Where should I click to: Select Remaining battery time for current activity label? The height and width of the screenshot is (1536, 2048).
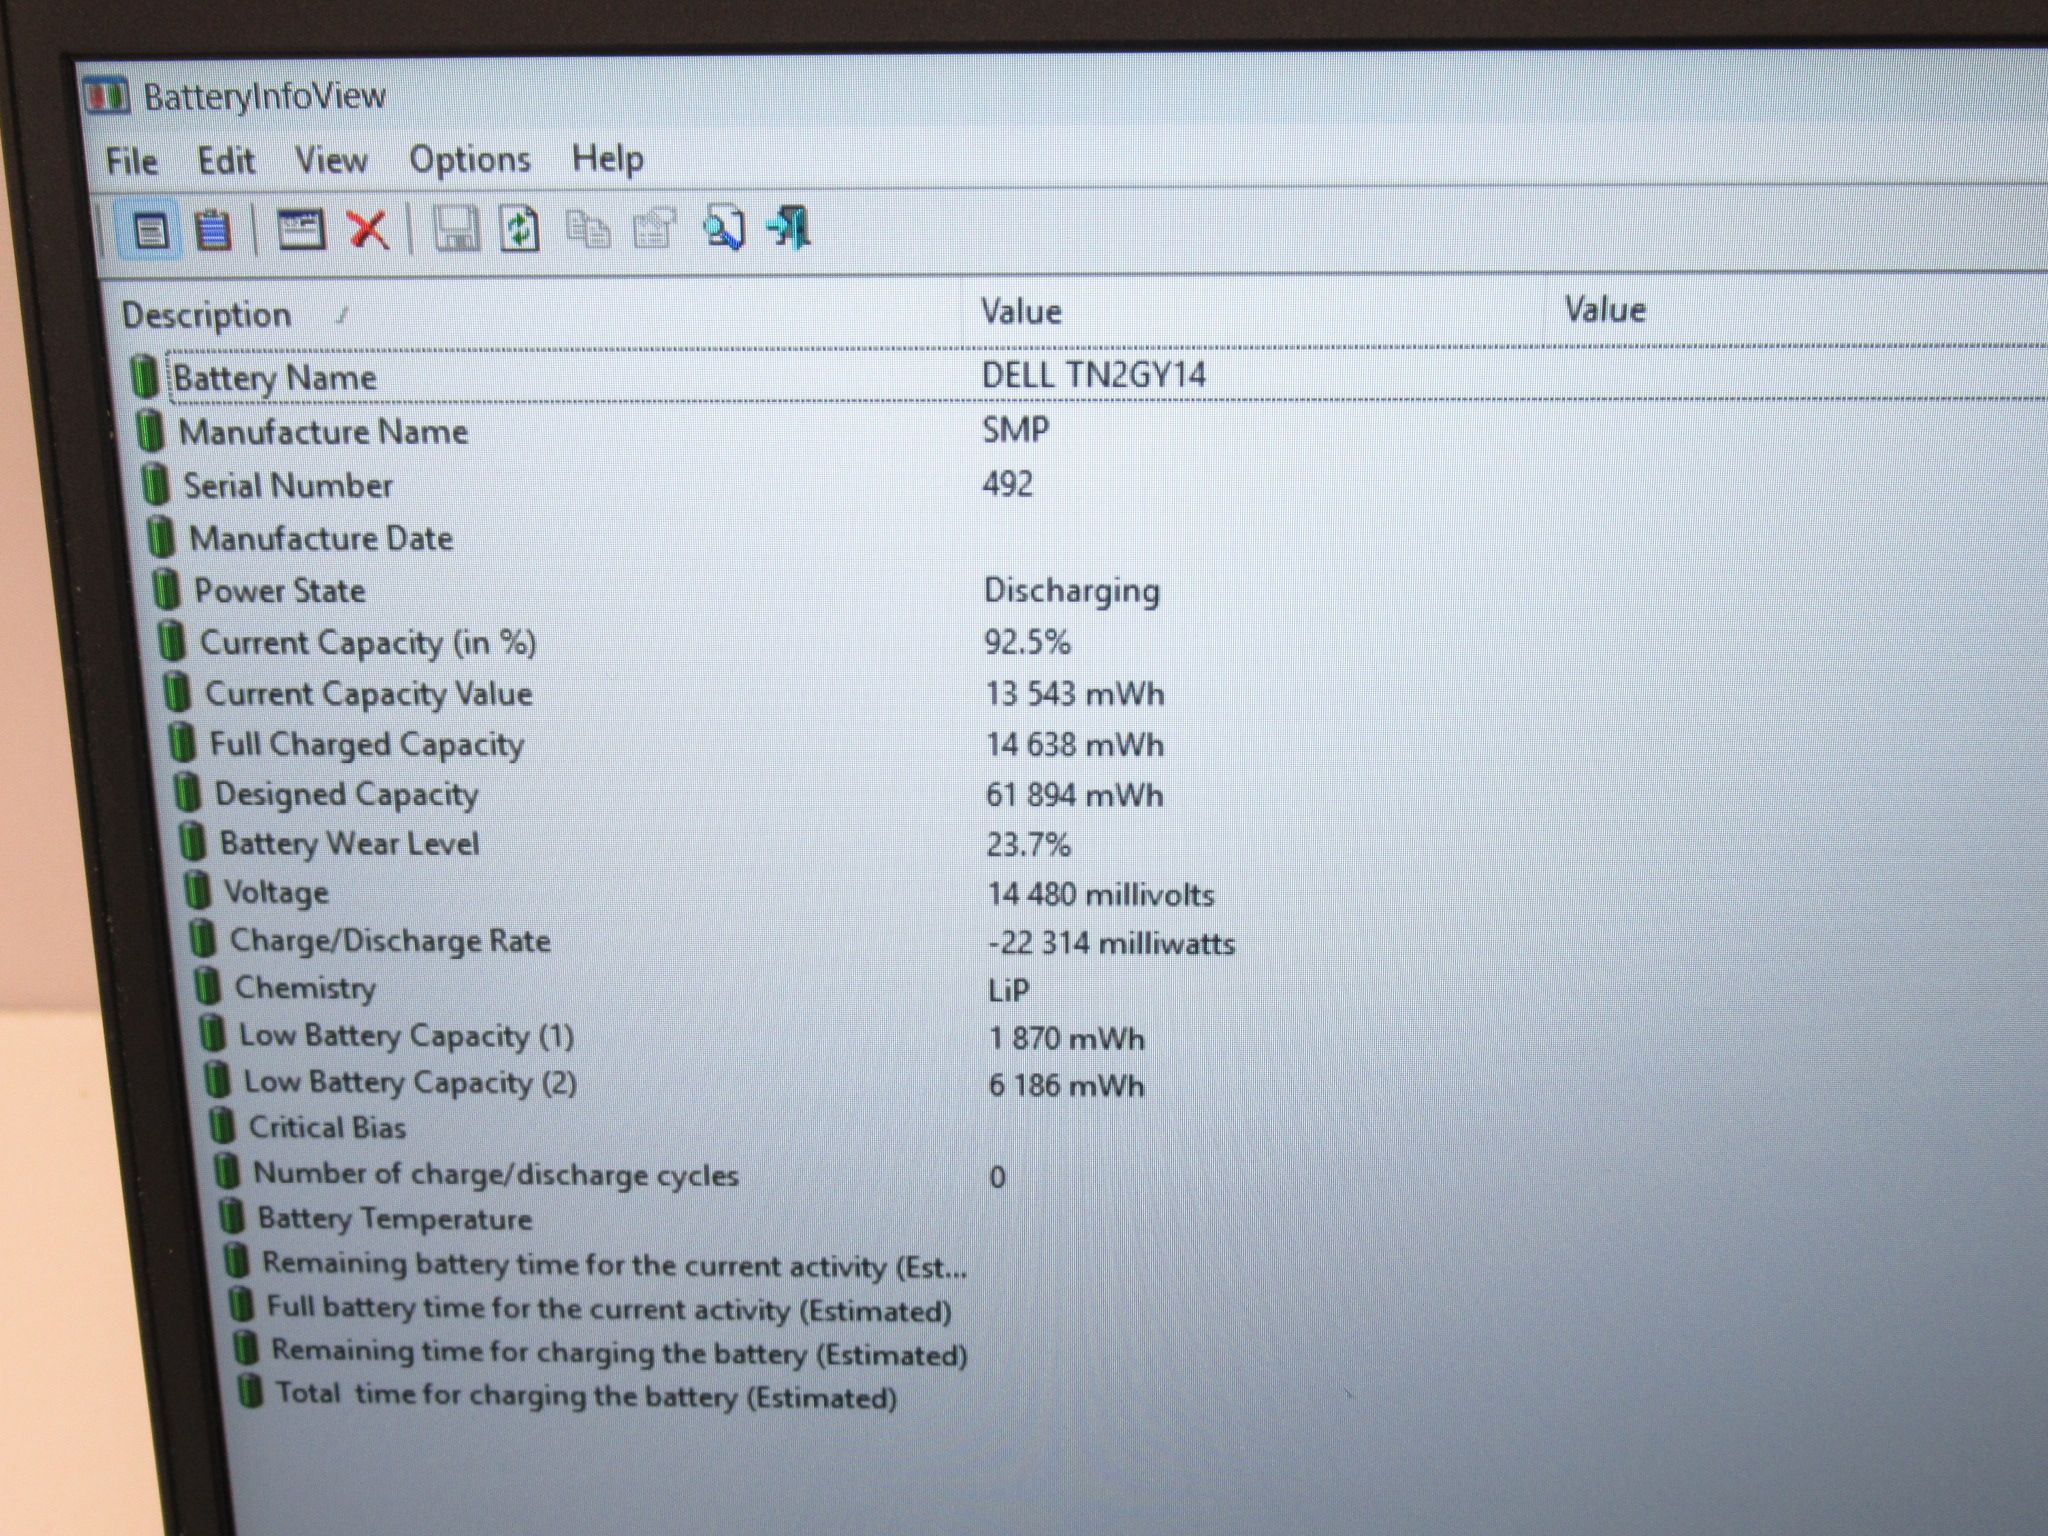[615, 1265]
